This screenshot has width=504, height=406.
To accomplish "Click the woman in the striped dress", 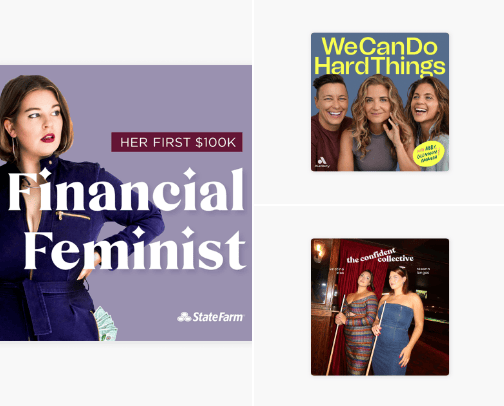I will (358, 322).
